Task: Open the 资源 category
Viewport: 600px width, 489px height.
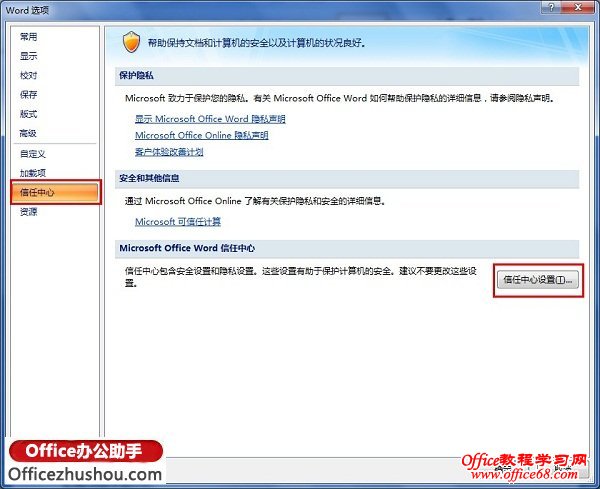Action: [29, 212]
